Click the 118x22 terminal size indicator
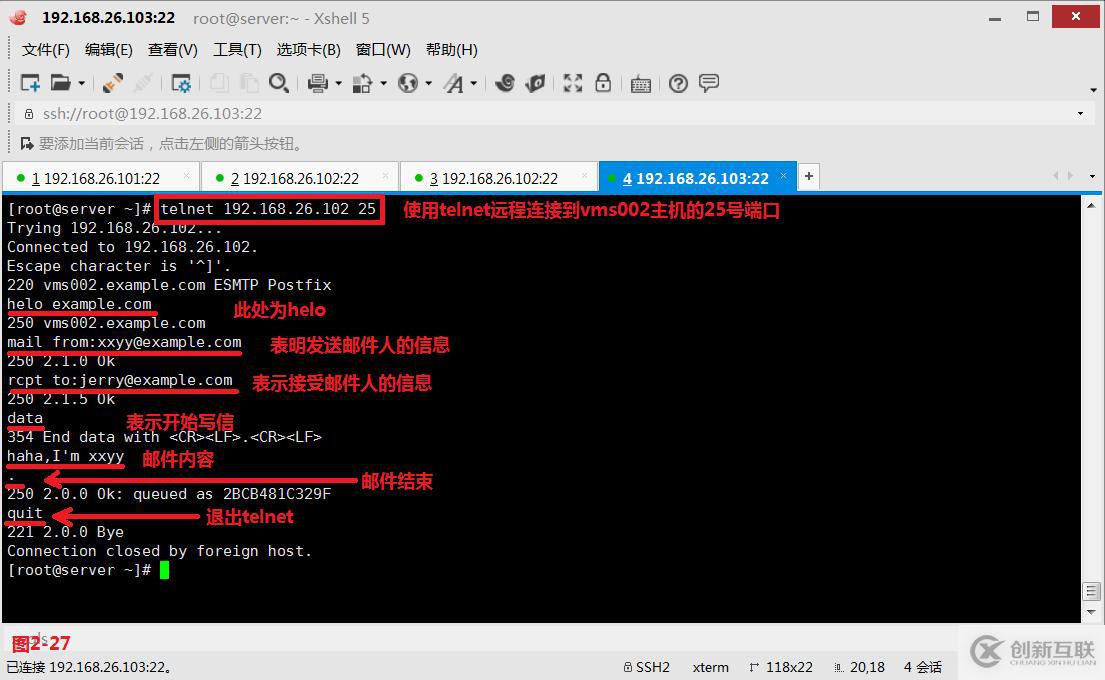 [x=781, y=667]
